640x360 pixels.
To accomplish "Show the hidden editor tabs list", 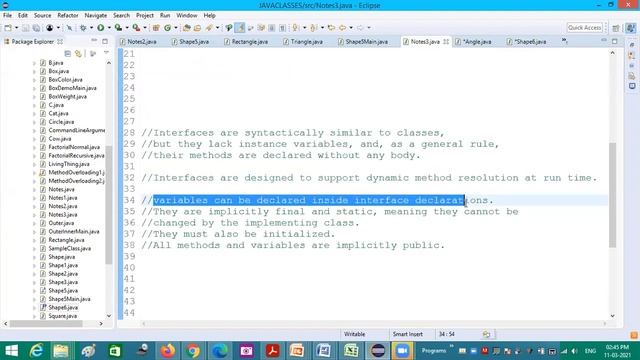I will click(x=564, y=41).
